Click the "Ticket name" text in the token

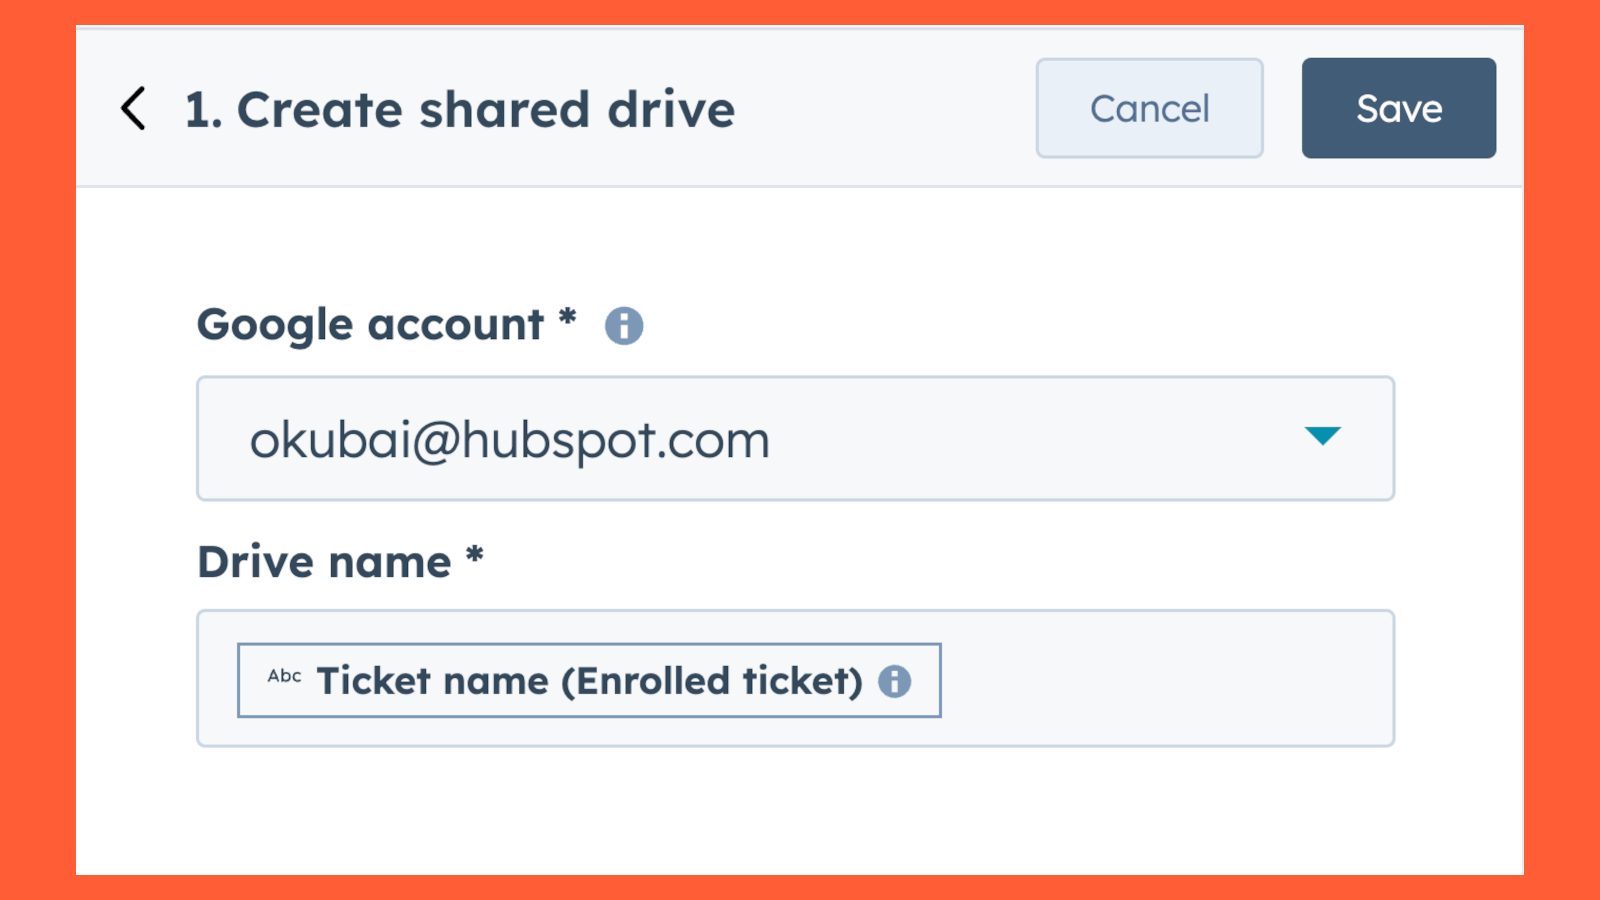tap(432, 681)
